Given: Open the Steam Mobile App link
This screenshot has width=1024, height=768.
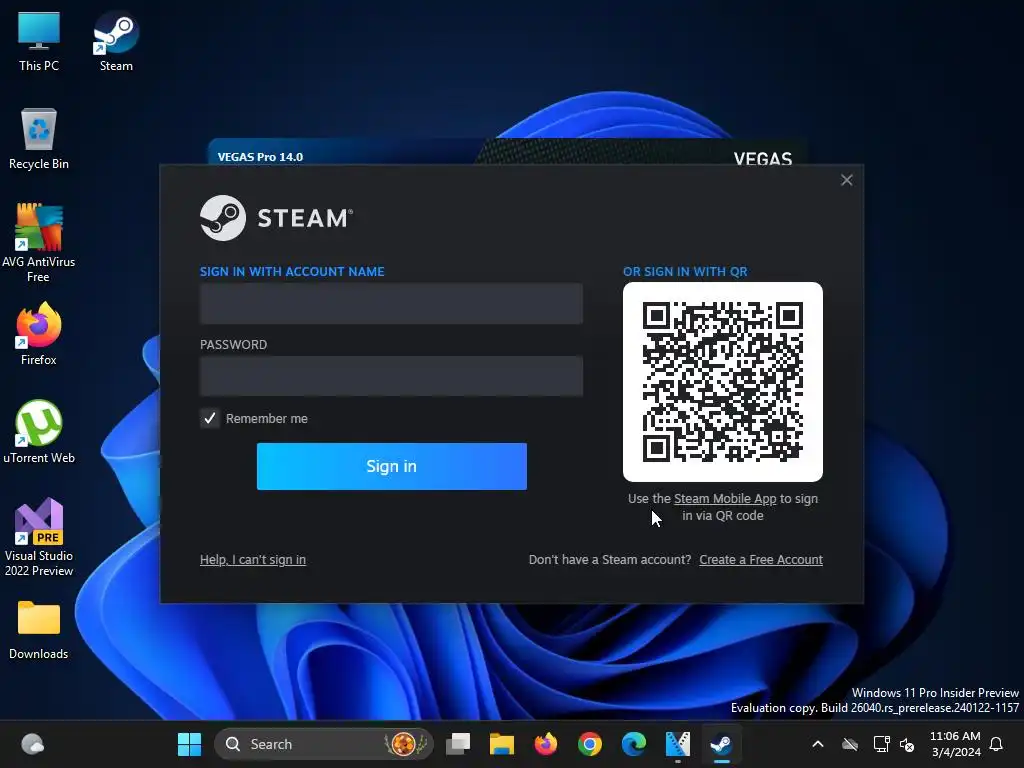Looking at the screenshot, I should click(x=725, y=498).
